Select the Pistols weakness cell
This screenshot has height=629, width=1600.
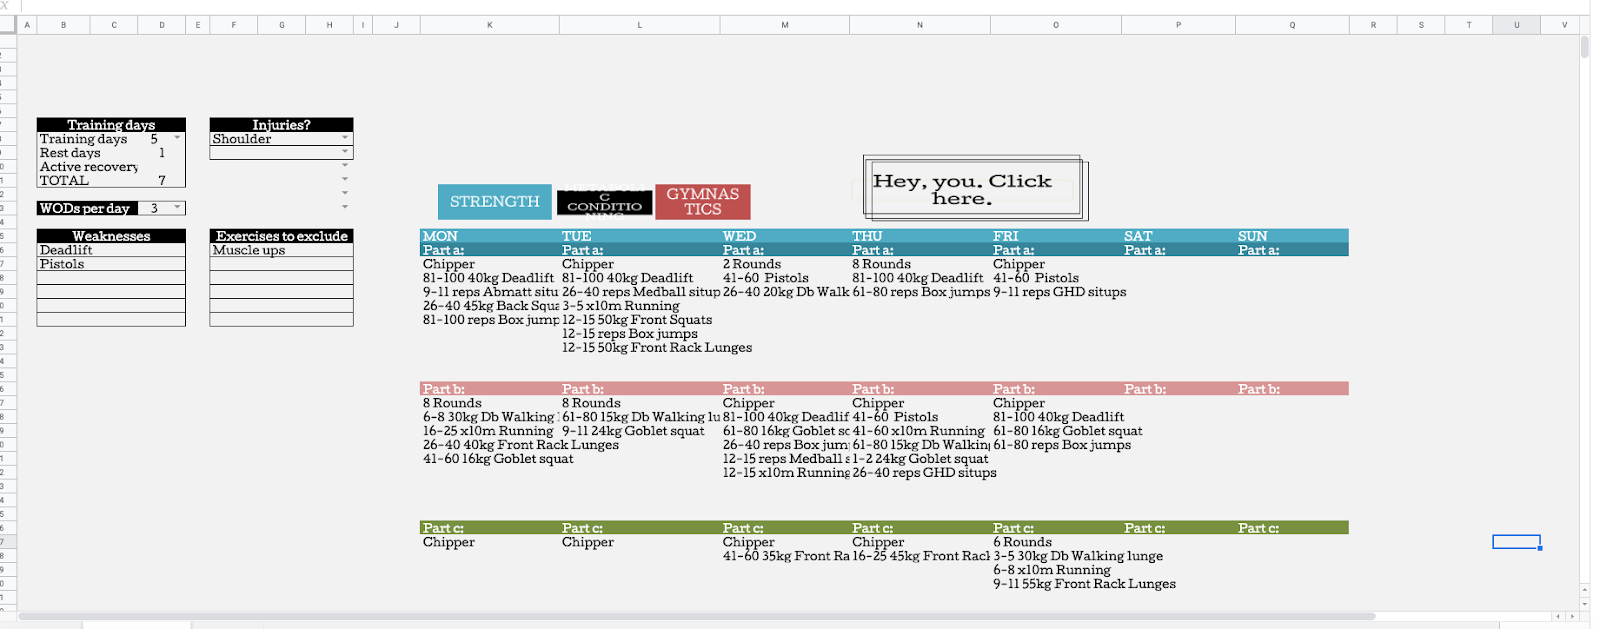(111, 264)
